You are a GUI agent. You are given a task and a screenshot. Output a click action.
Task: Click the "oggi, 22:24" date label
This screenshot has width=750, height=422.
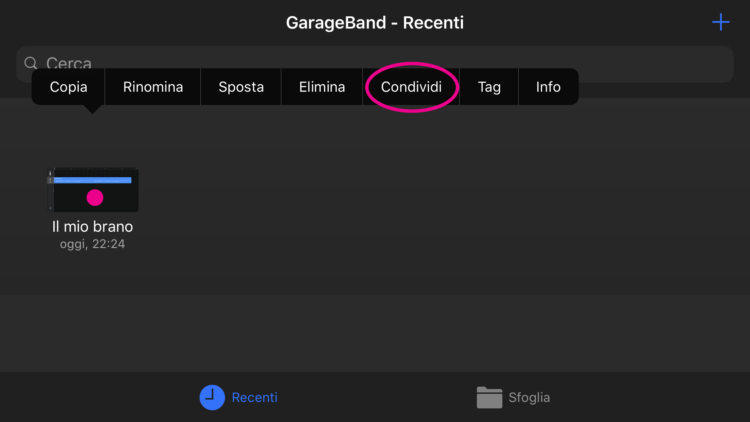pyautogui.click(x=92, y=243)
